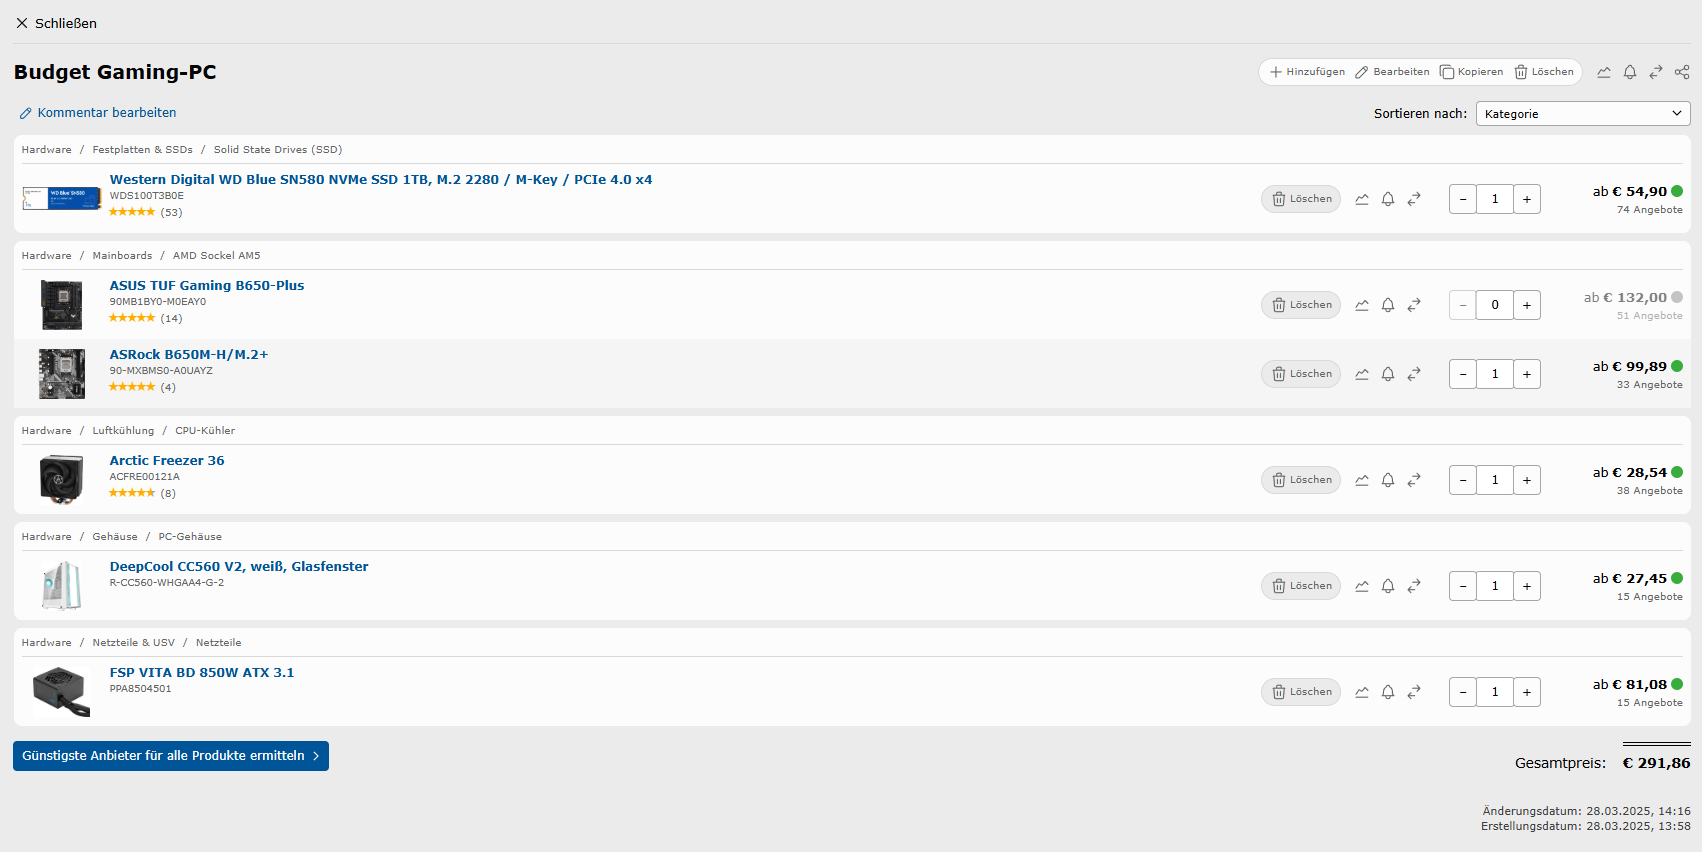Click swap arrows icon for ASRock B650M-H/M.2+
1702x852 pixels.
(x=1414, y=374)
